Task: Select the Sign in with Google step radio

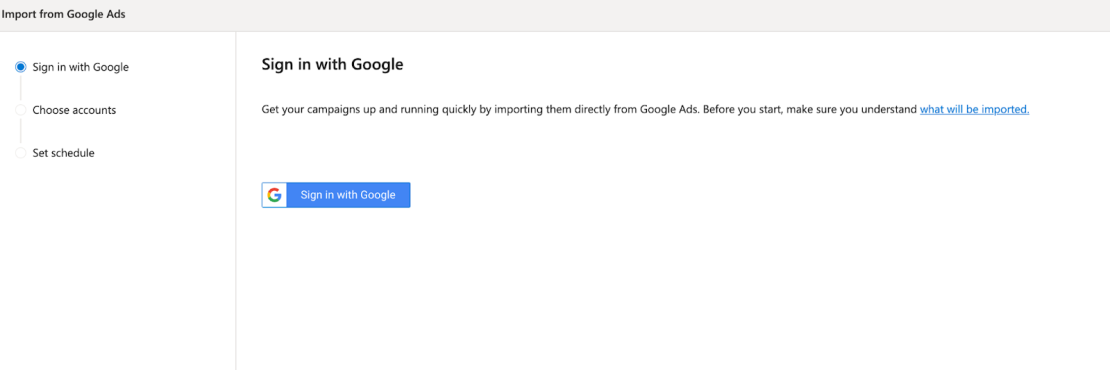Action: tap(21, 67)
